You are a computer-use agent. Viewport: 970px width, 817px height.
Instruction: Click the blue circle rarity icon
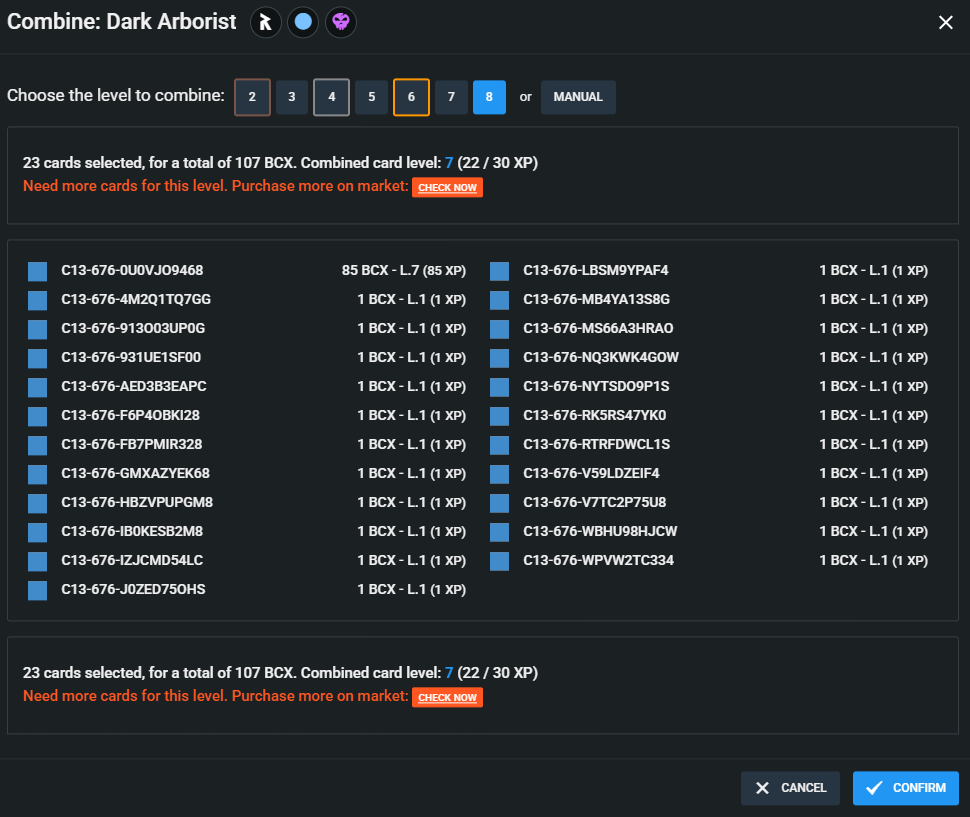tap(303, 22)
